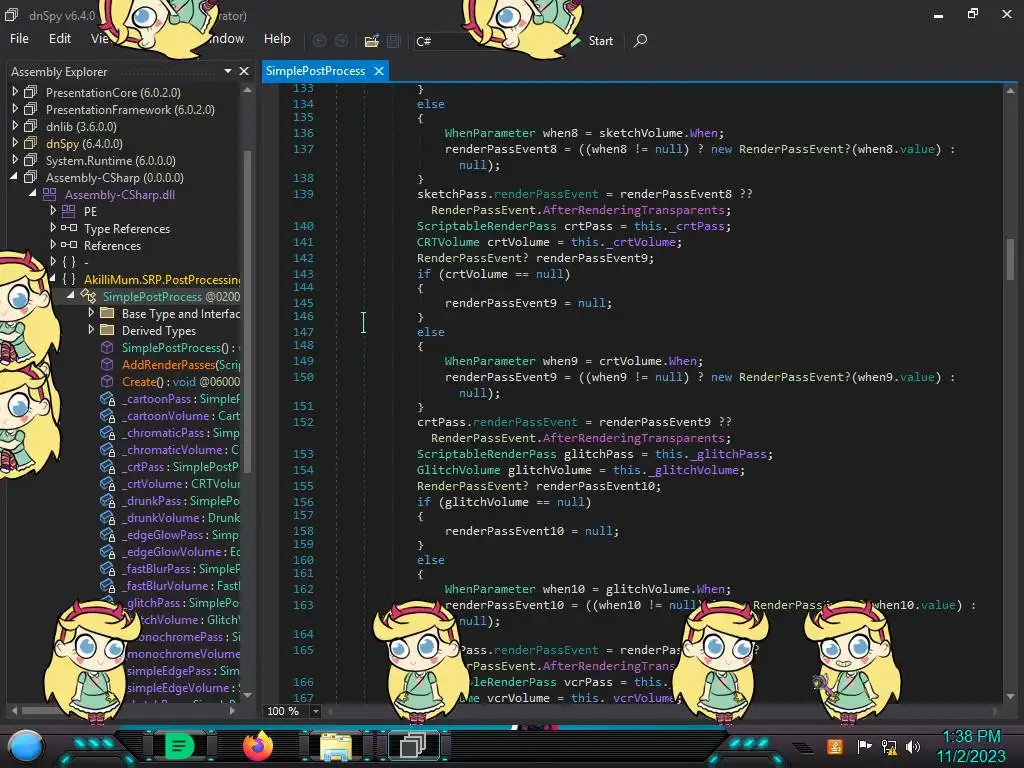Collapse the Assembly-CSharp (0.0.0.0) node
1024x768 pixels.
click(14, 177)
